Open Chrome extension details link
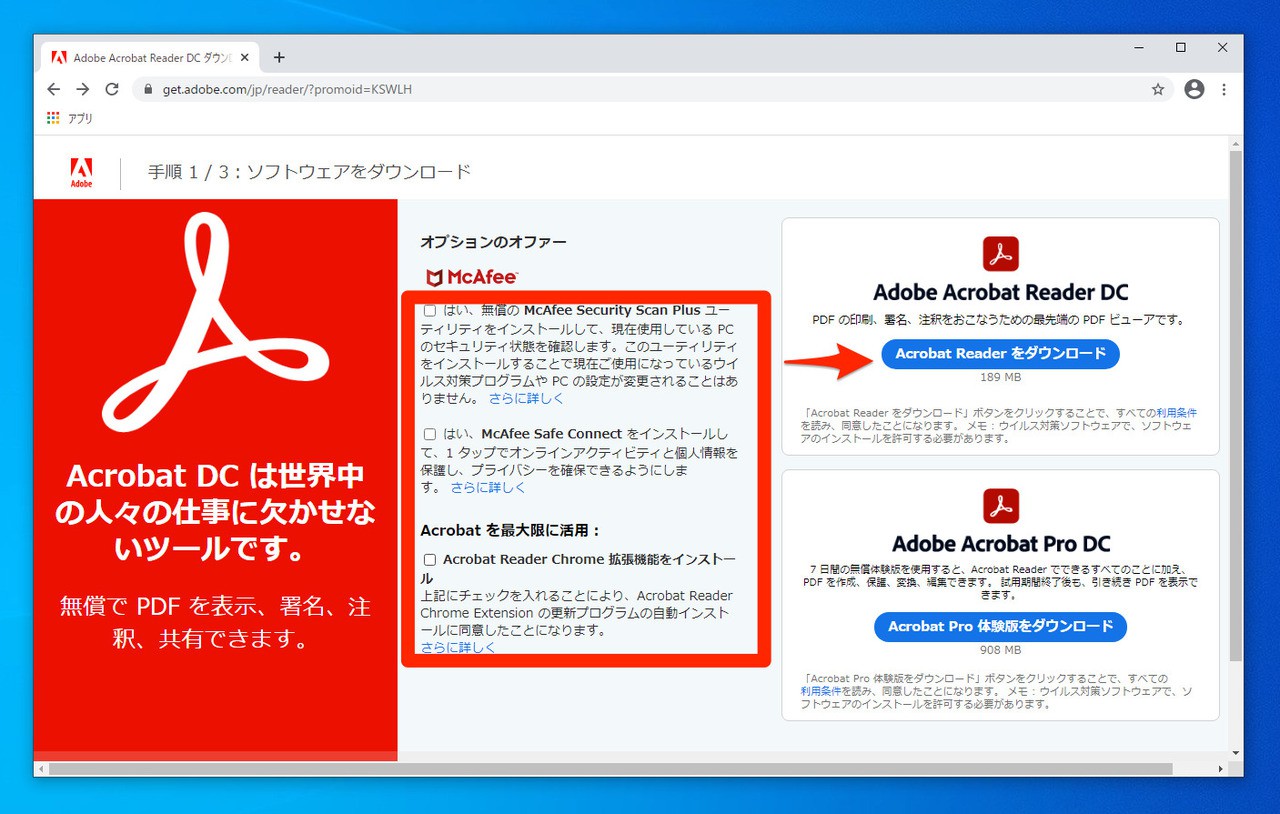Screen dimensions: 1280x814 [x=458, y=648]
